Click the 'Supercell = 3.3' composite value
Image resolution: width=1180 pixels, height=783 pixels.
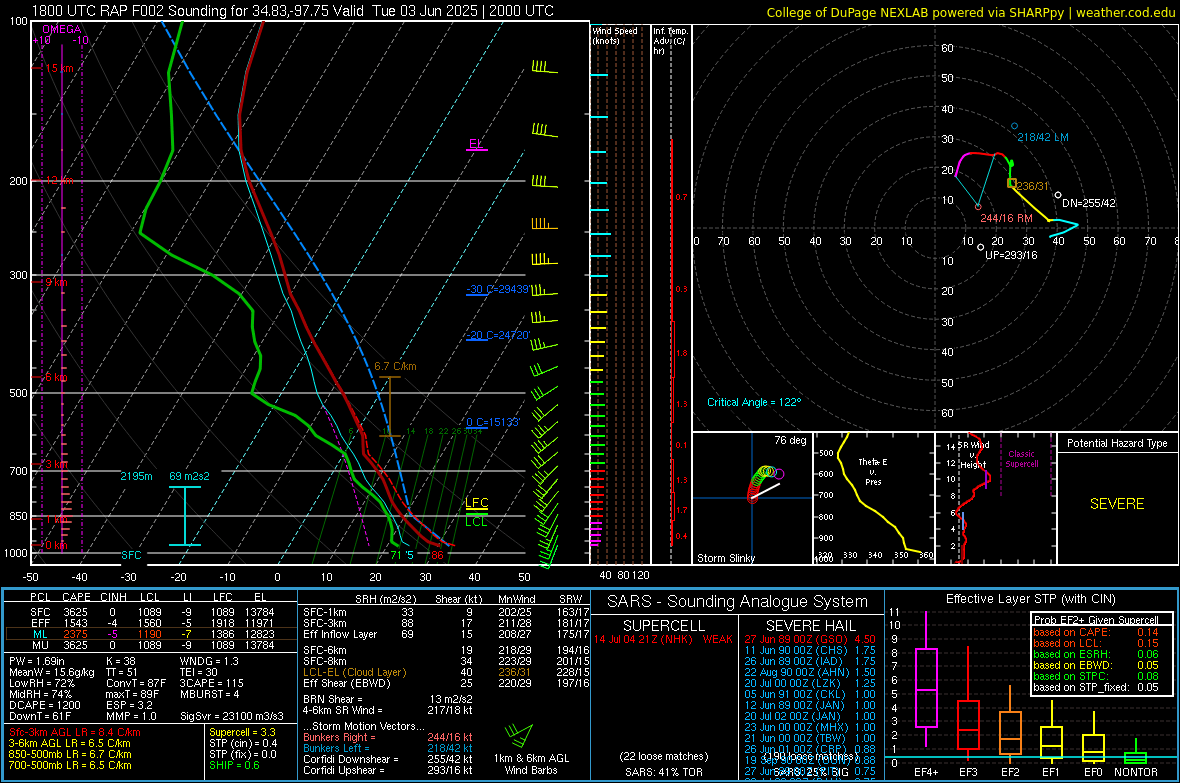(242, 732)
